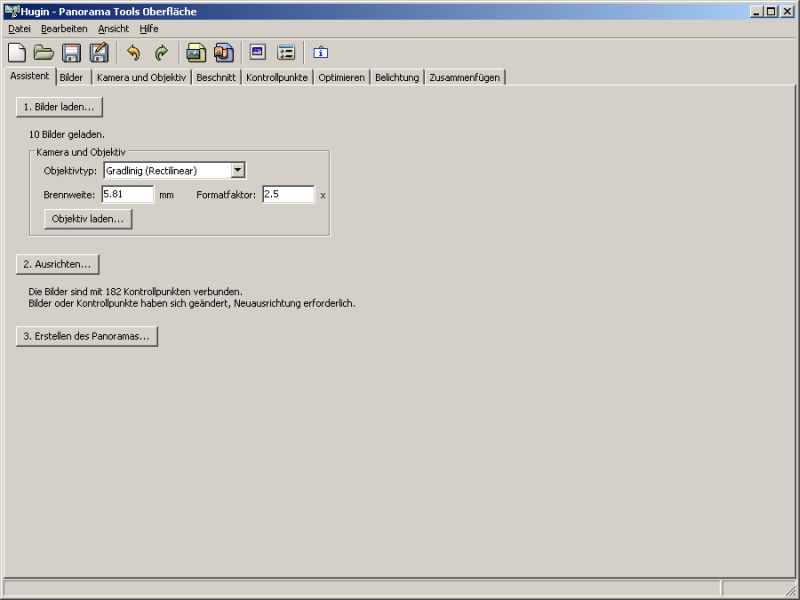Save project with the floppy disk icon

(71, 53)
